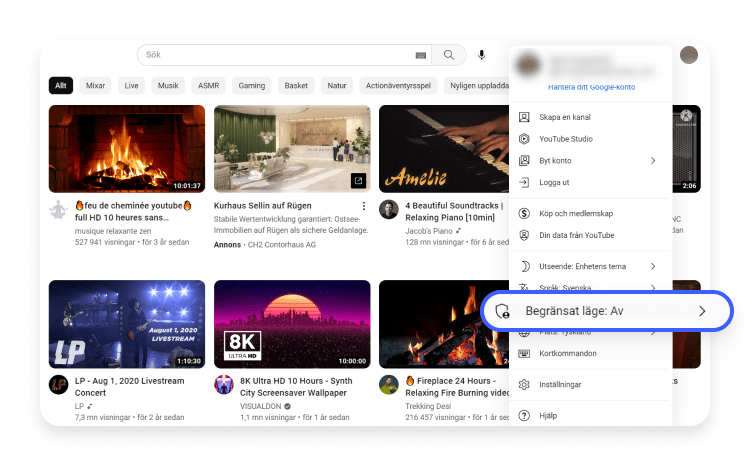Select the Basket filter chip
Screen dimensions: 750x466
click(x=296, y=86)
